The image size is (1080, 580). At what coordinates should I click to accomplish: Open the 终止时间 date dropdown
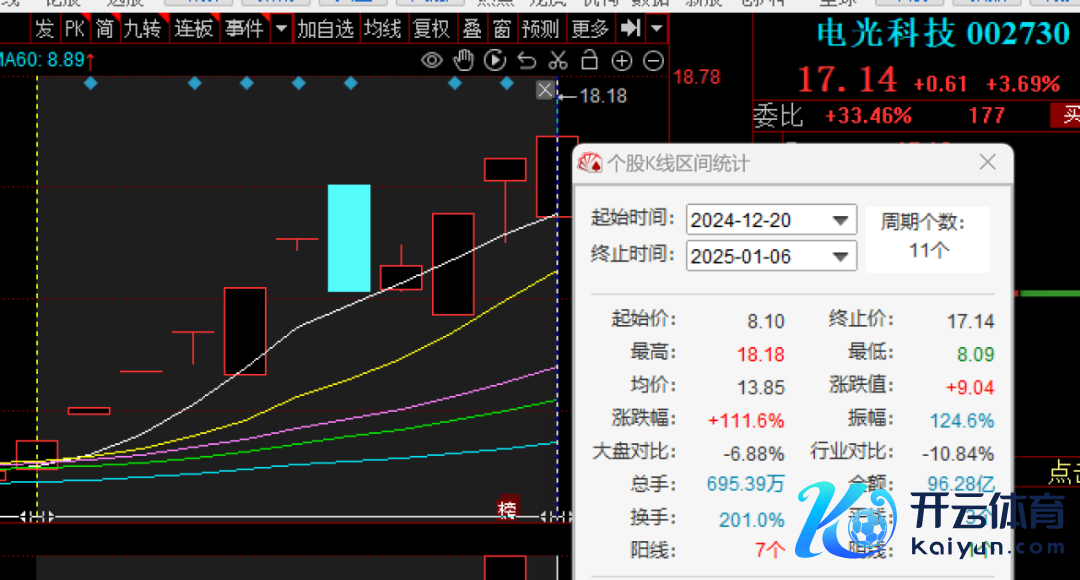(x=841, y=257)
